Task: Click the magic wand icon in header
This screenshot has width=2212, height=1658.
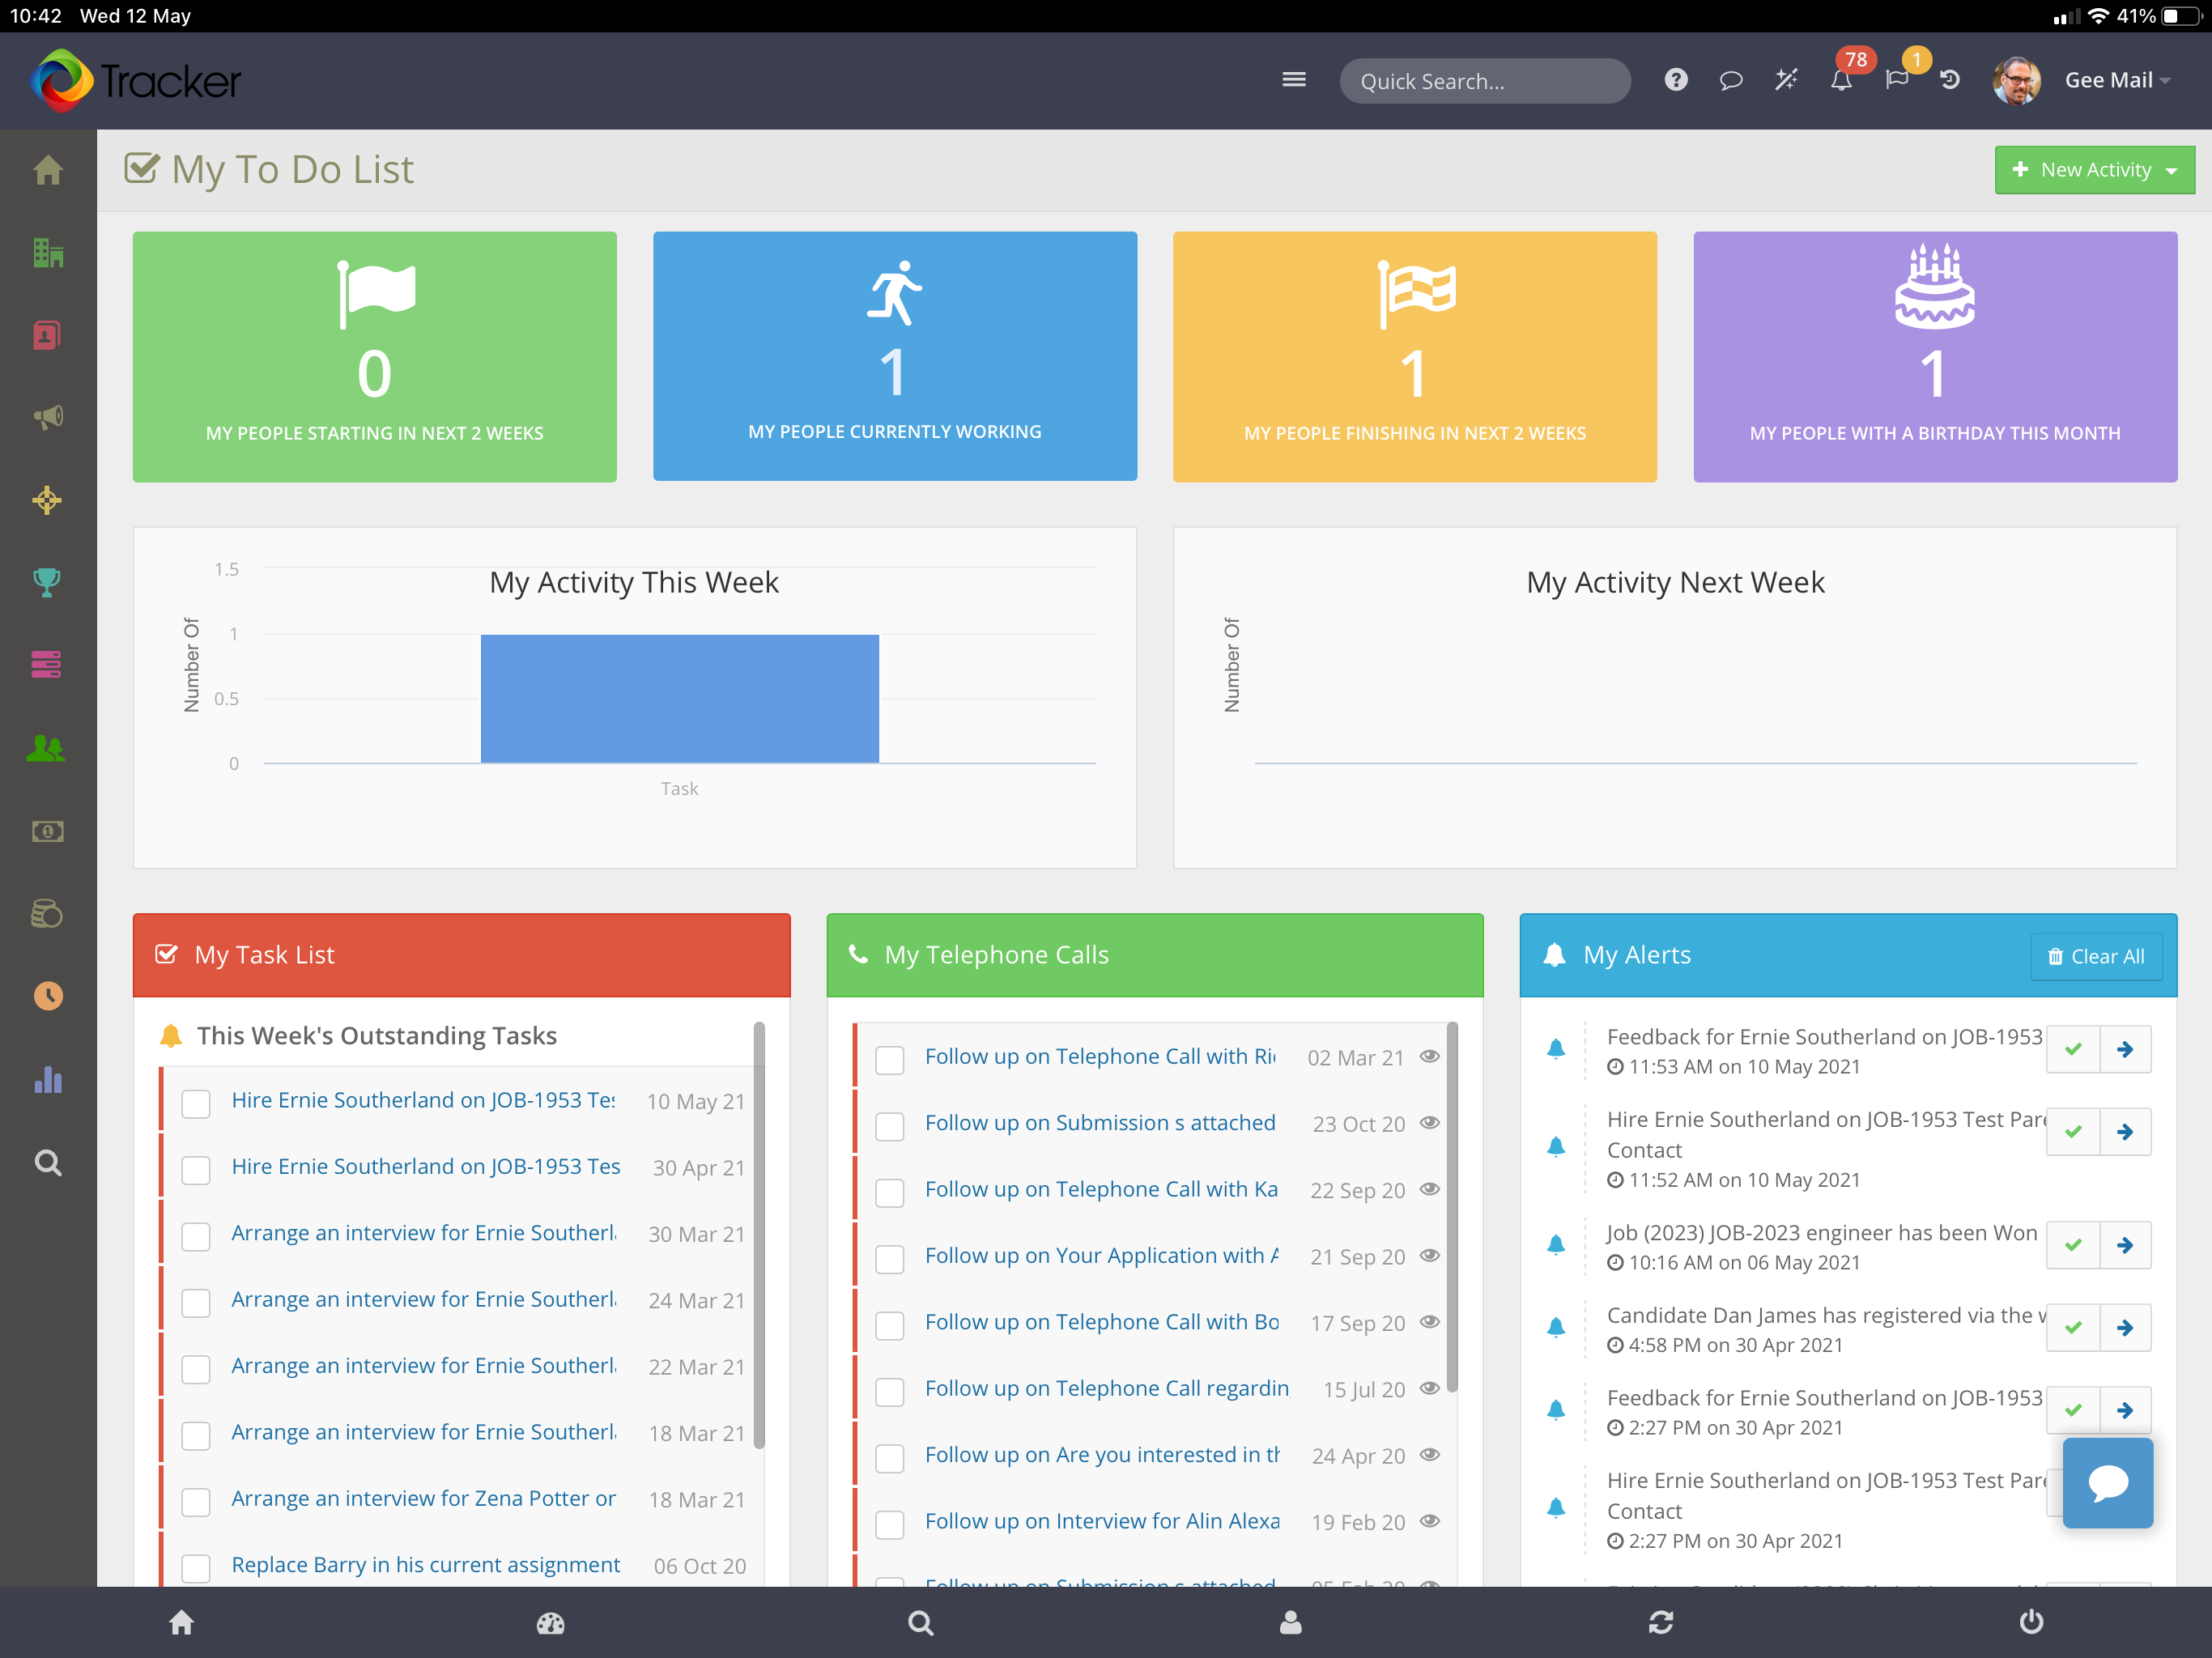Action: (1786, 80)
